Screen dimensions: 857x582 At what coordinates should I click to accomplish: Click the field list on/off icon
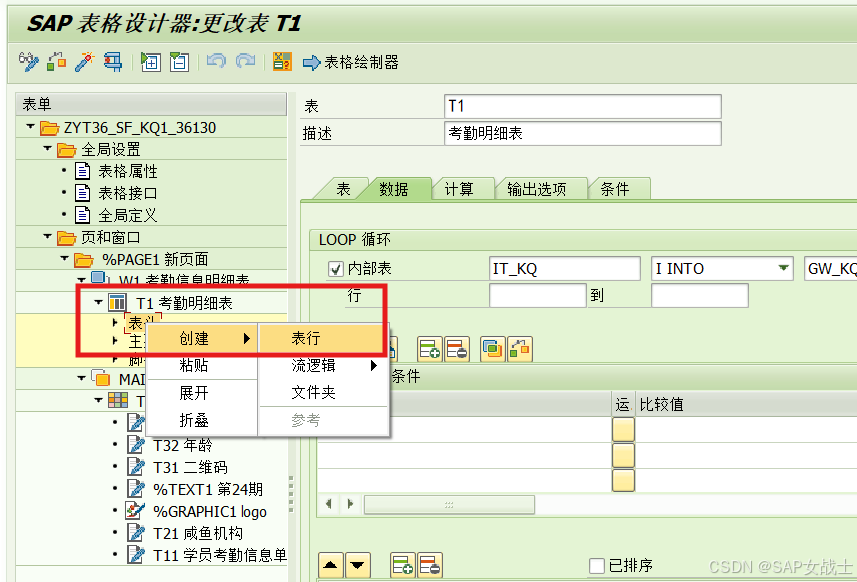[282, 62]
